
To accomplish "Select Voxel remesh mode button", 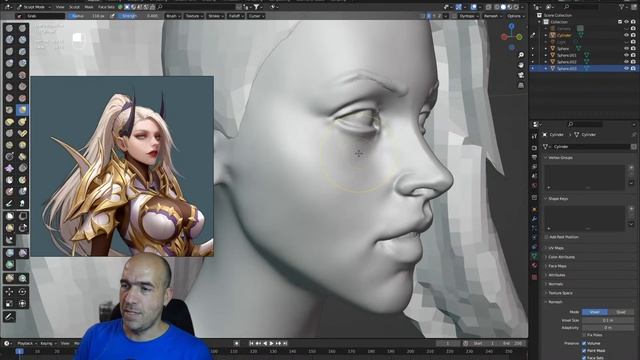I will click(595, 312).
